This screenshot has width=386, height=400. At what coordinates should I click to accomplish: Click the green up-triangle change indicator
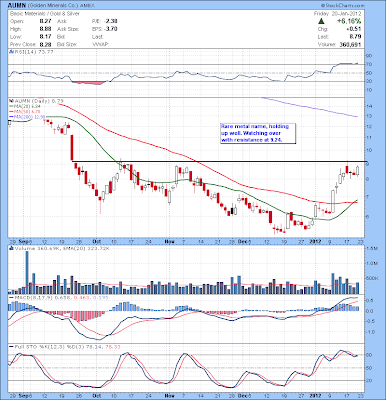coord(321,21)
